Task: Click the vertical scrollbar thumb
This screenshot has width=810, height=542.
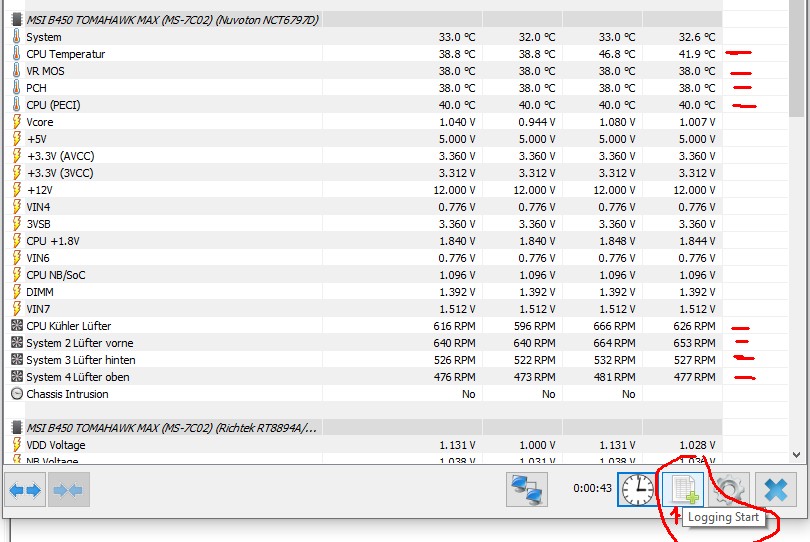Action: [x=796, y=58]
